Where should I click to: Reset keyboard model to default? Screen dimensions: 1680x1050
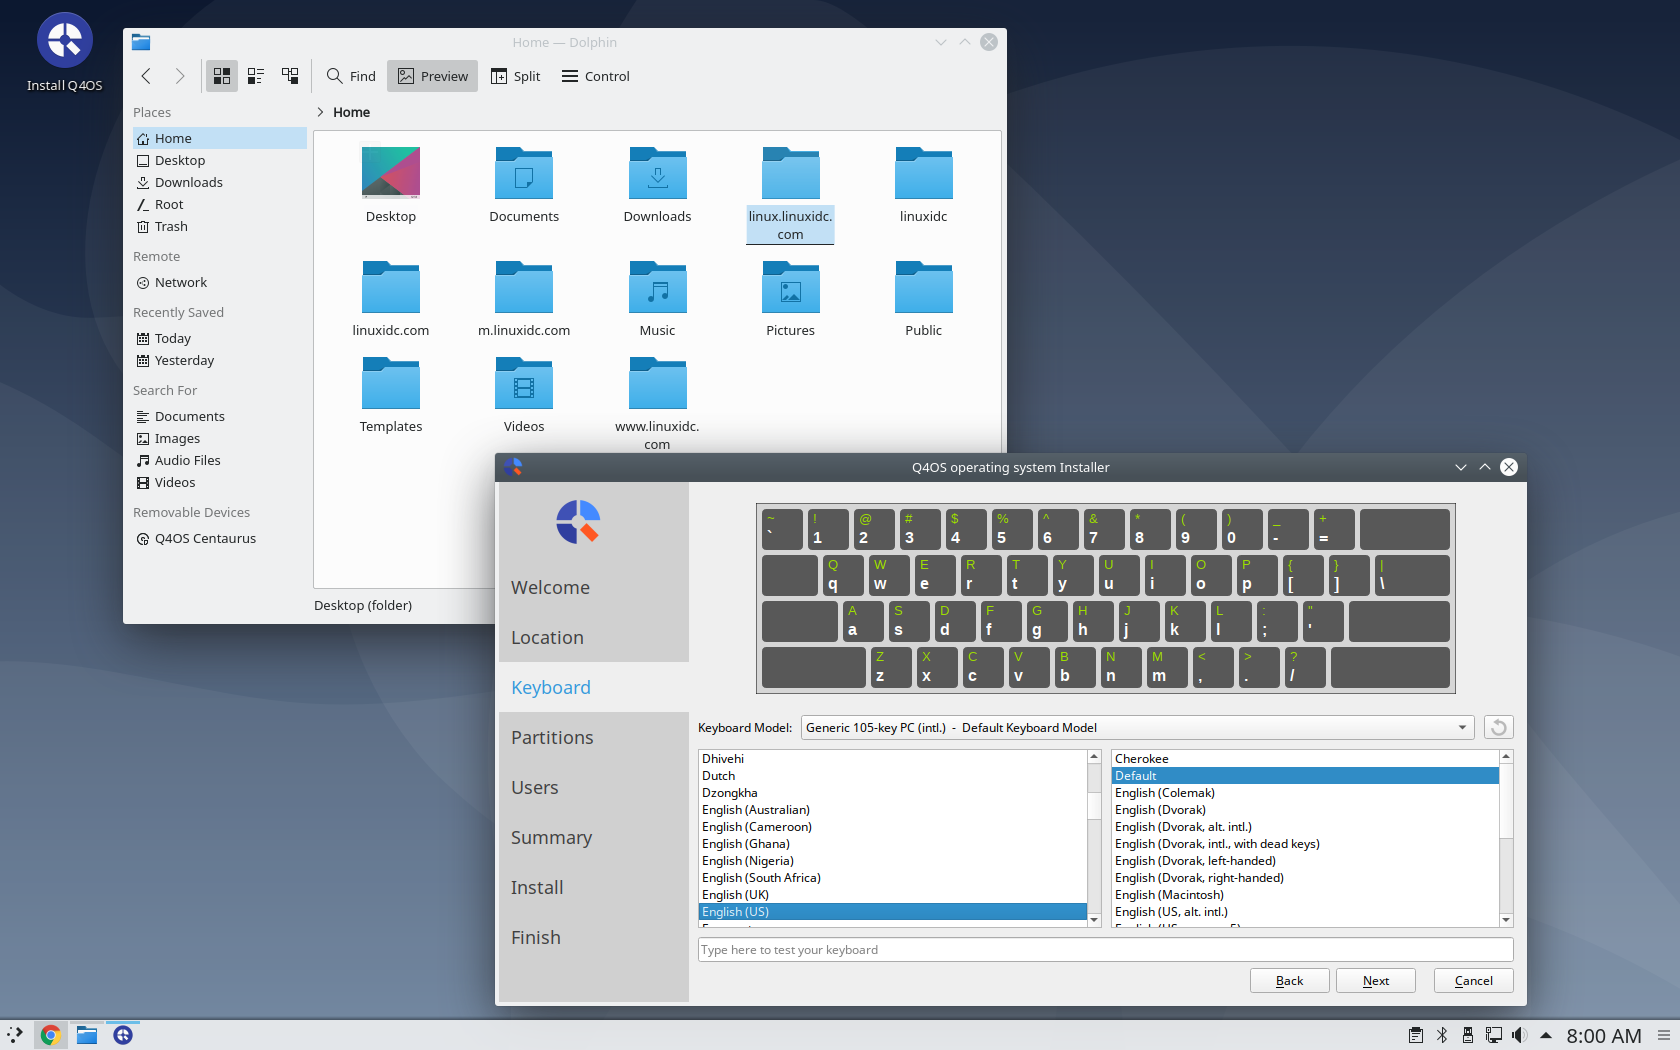tap(1498, 727)
